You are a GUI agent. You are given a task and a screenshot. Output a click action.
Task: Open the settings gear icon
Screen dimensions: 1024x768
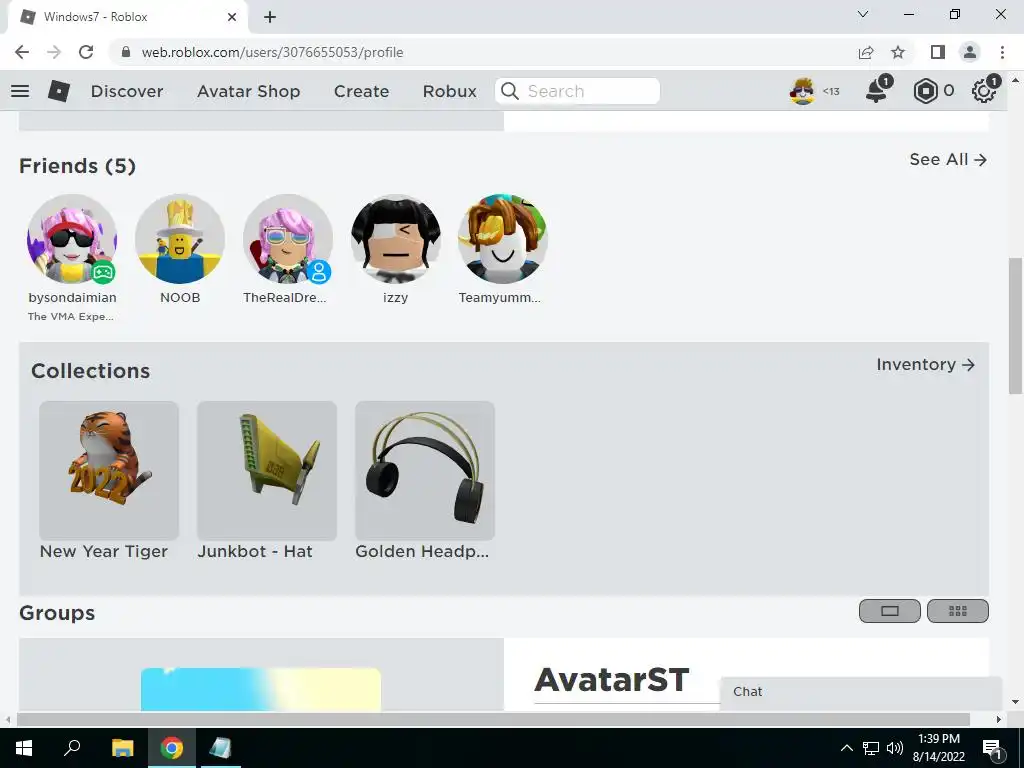[x=984, y=91]
